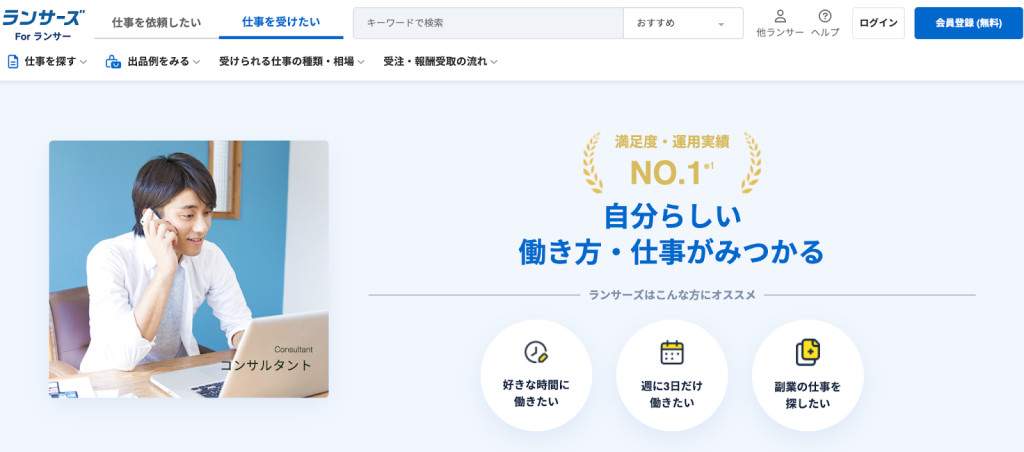Open the 他ランサー person icon

coord(780,16)
